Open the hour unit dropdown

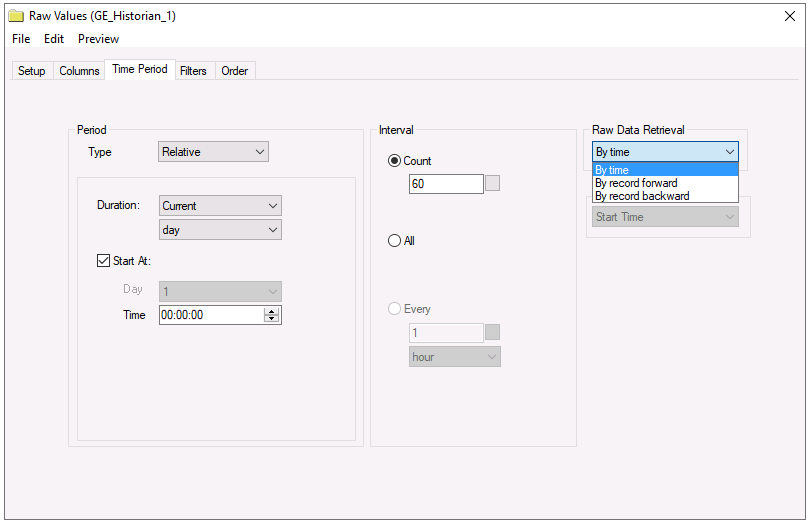point(455,357)
